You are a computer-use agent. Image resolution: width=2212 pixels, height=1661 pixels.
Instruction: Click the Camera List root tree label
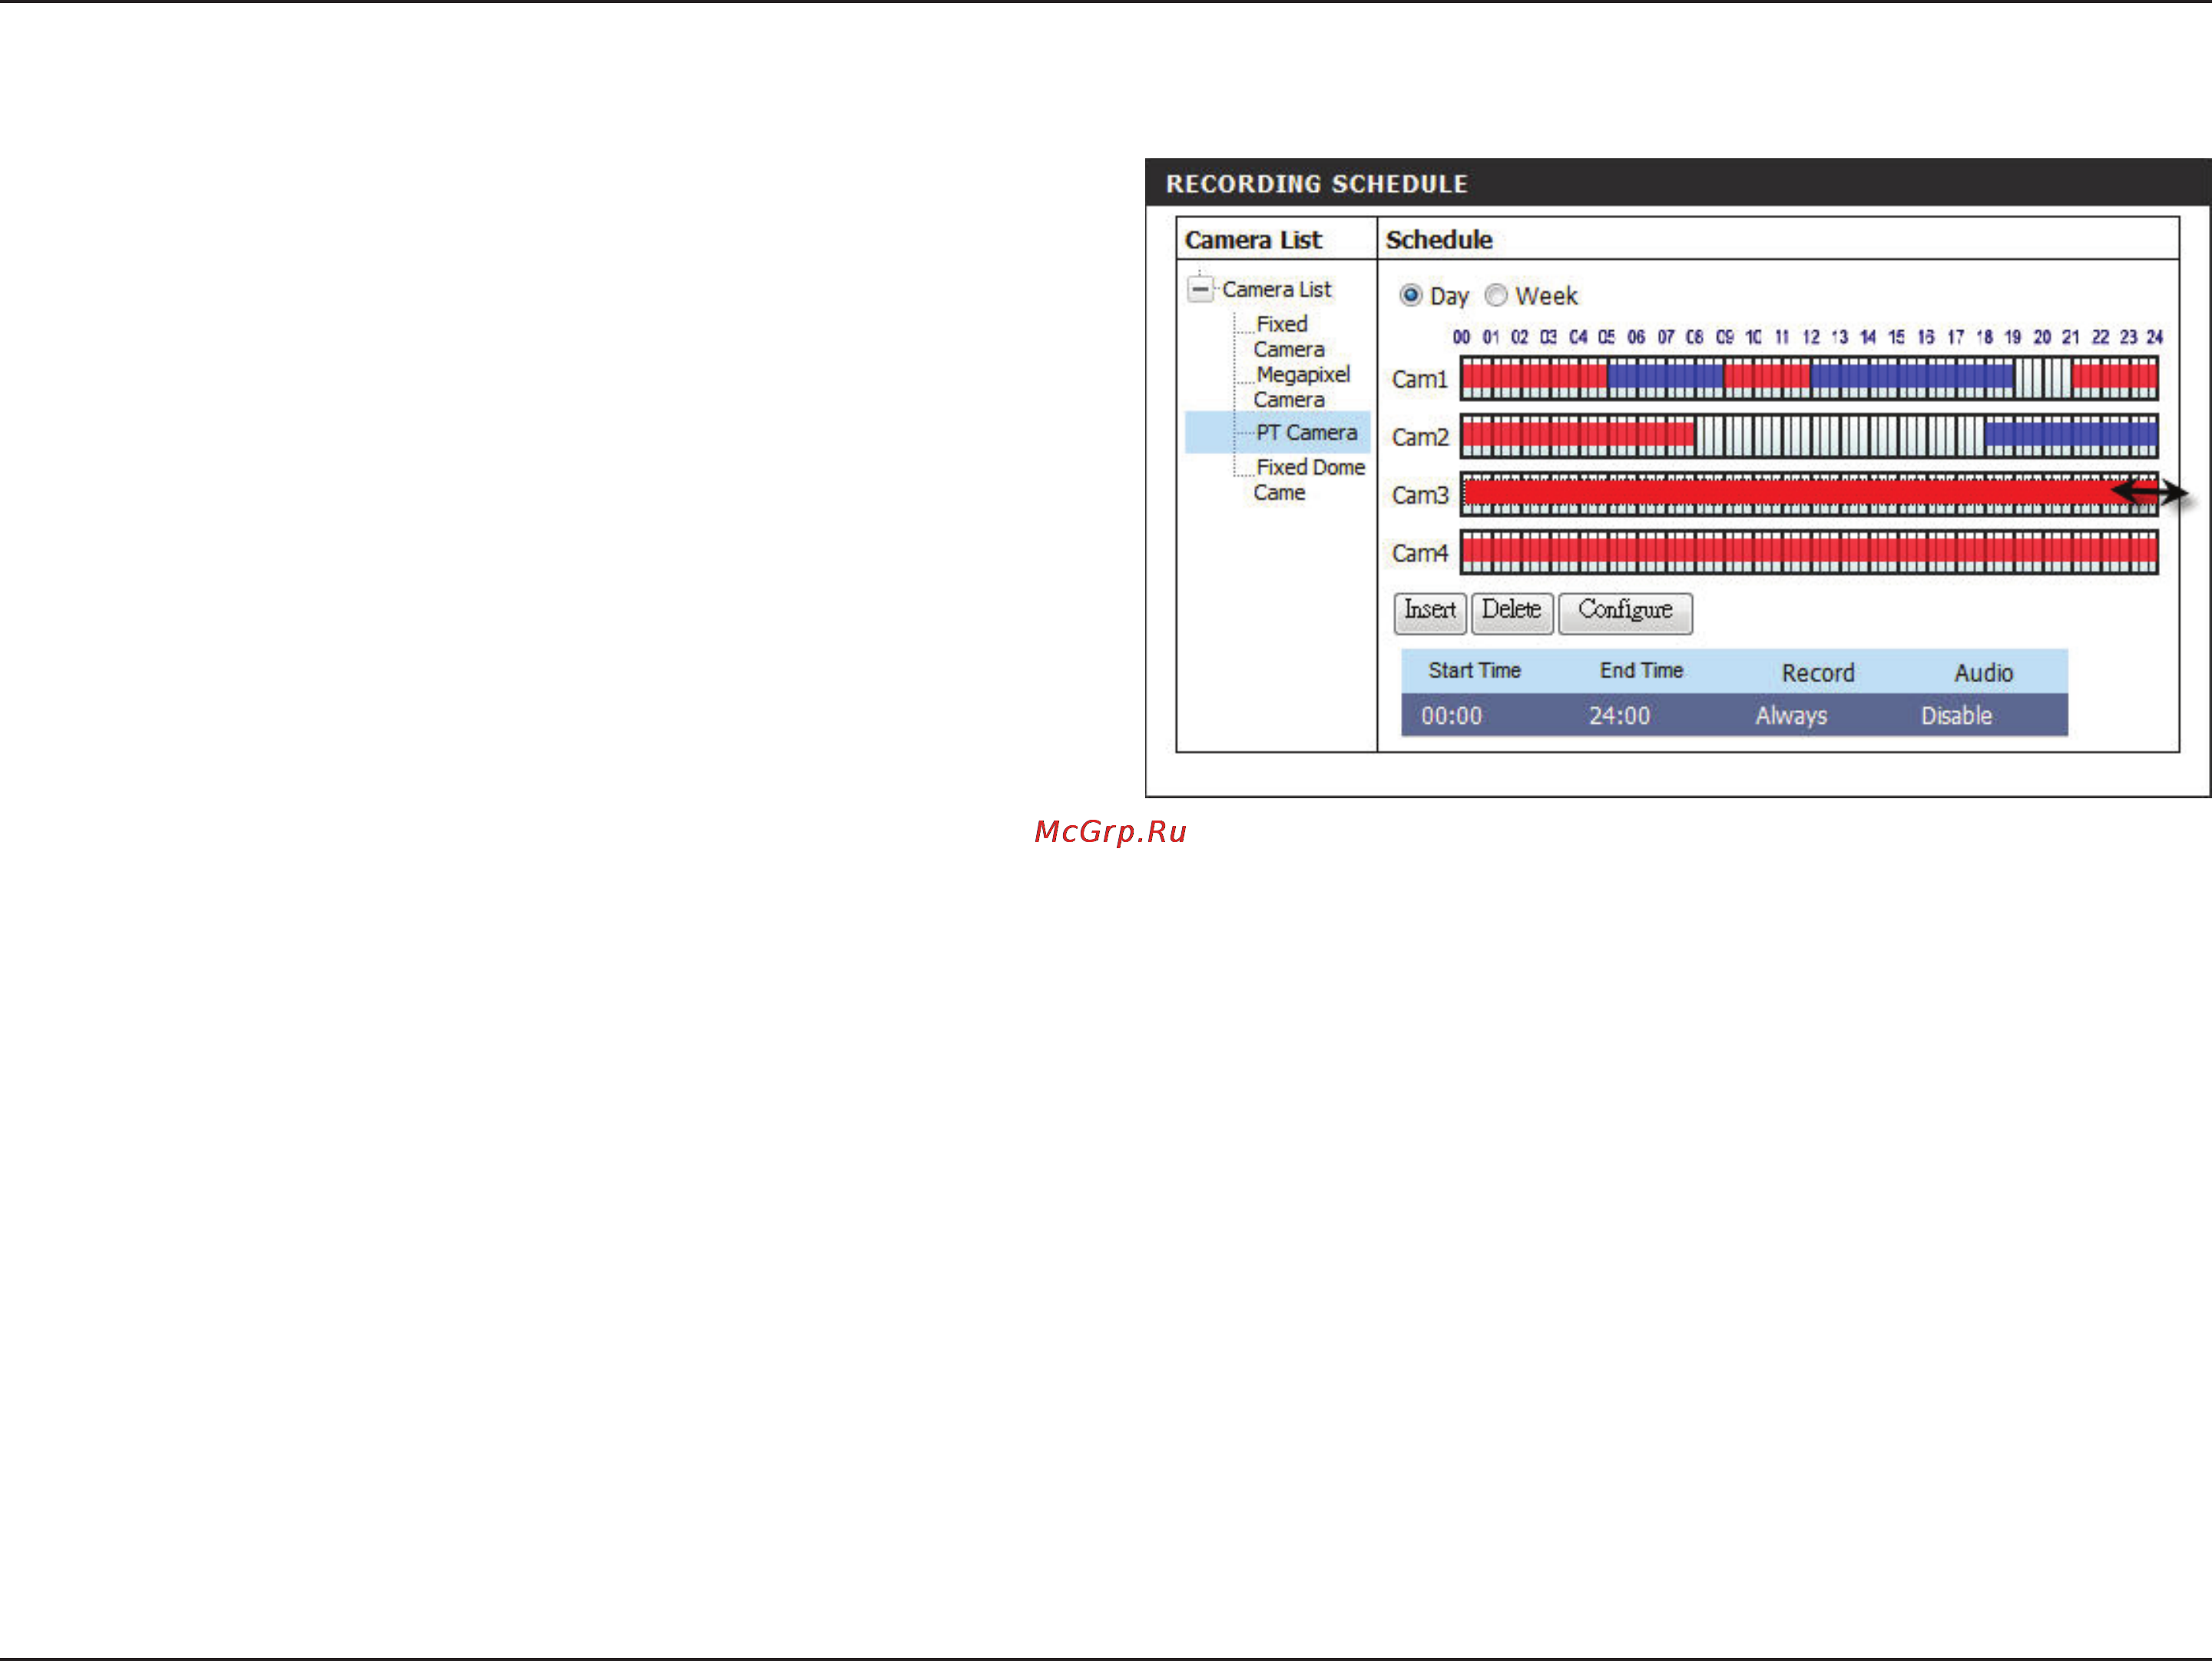[1276, 290]
